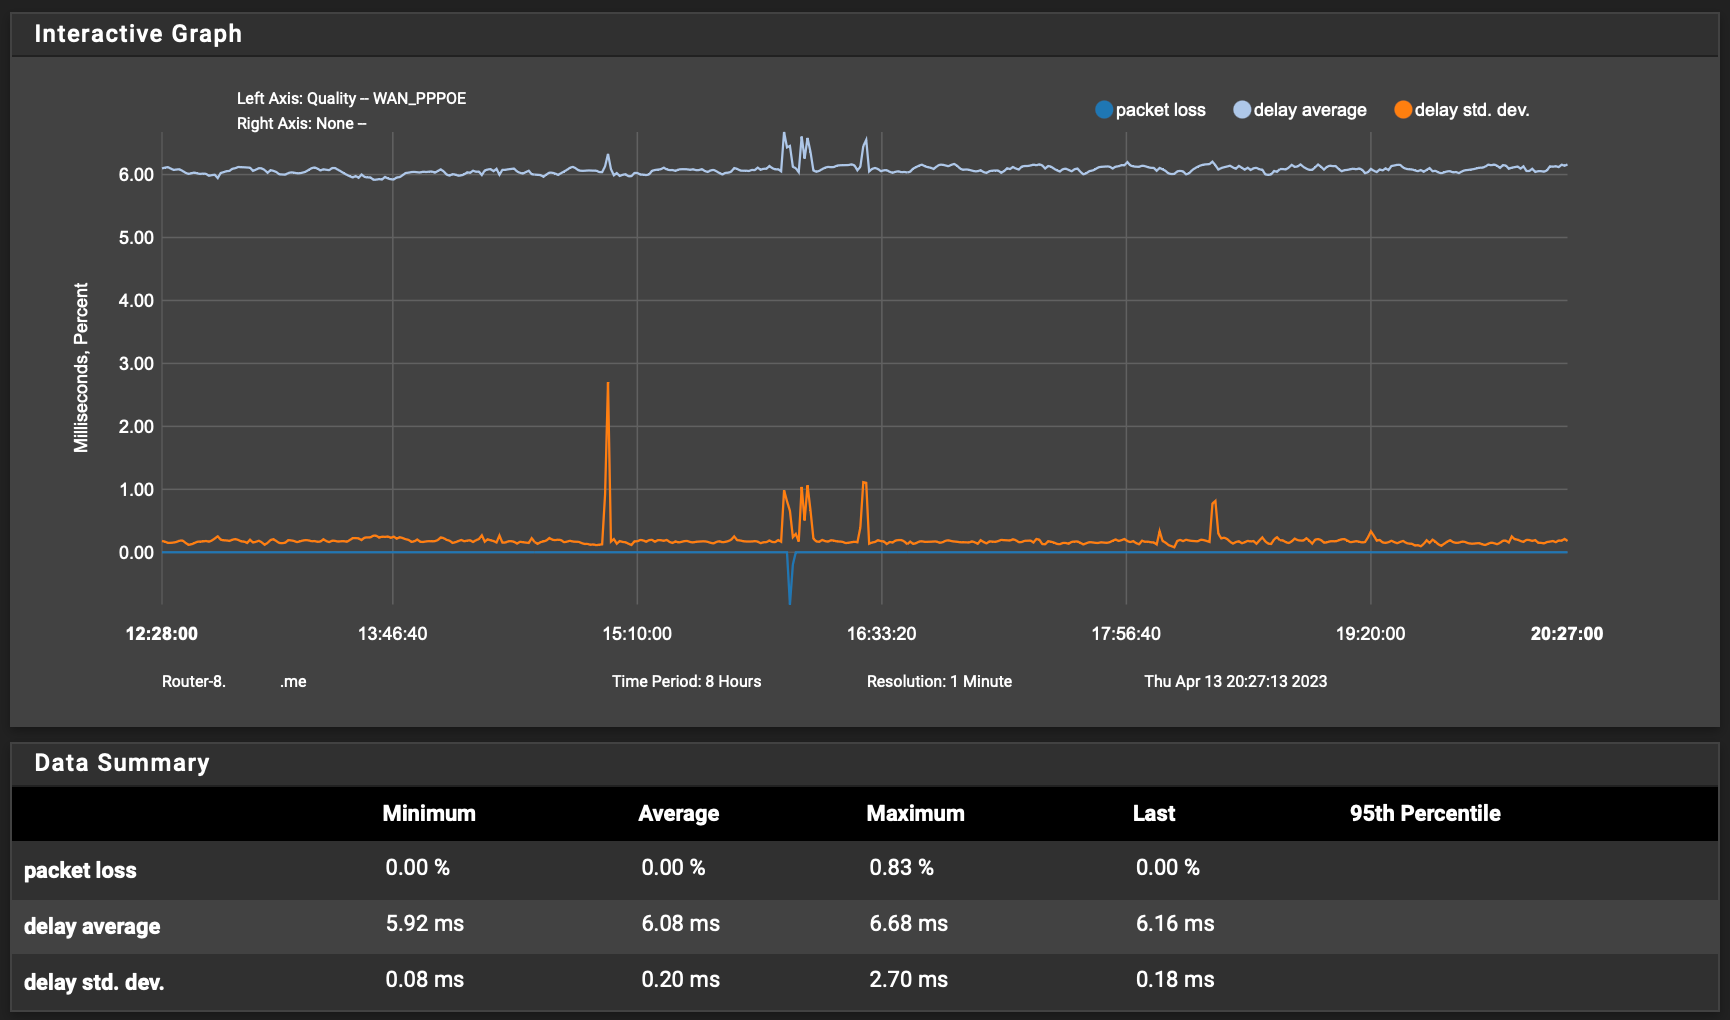Select the 95th Percentile column header
The height and width of the screenshot is (1020, 1730).
(x=1425, y=814)
